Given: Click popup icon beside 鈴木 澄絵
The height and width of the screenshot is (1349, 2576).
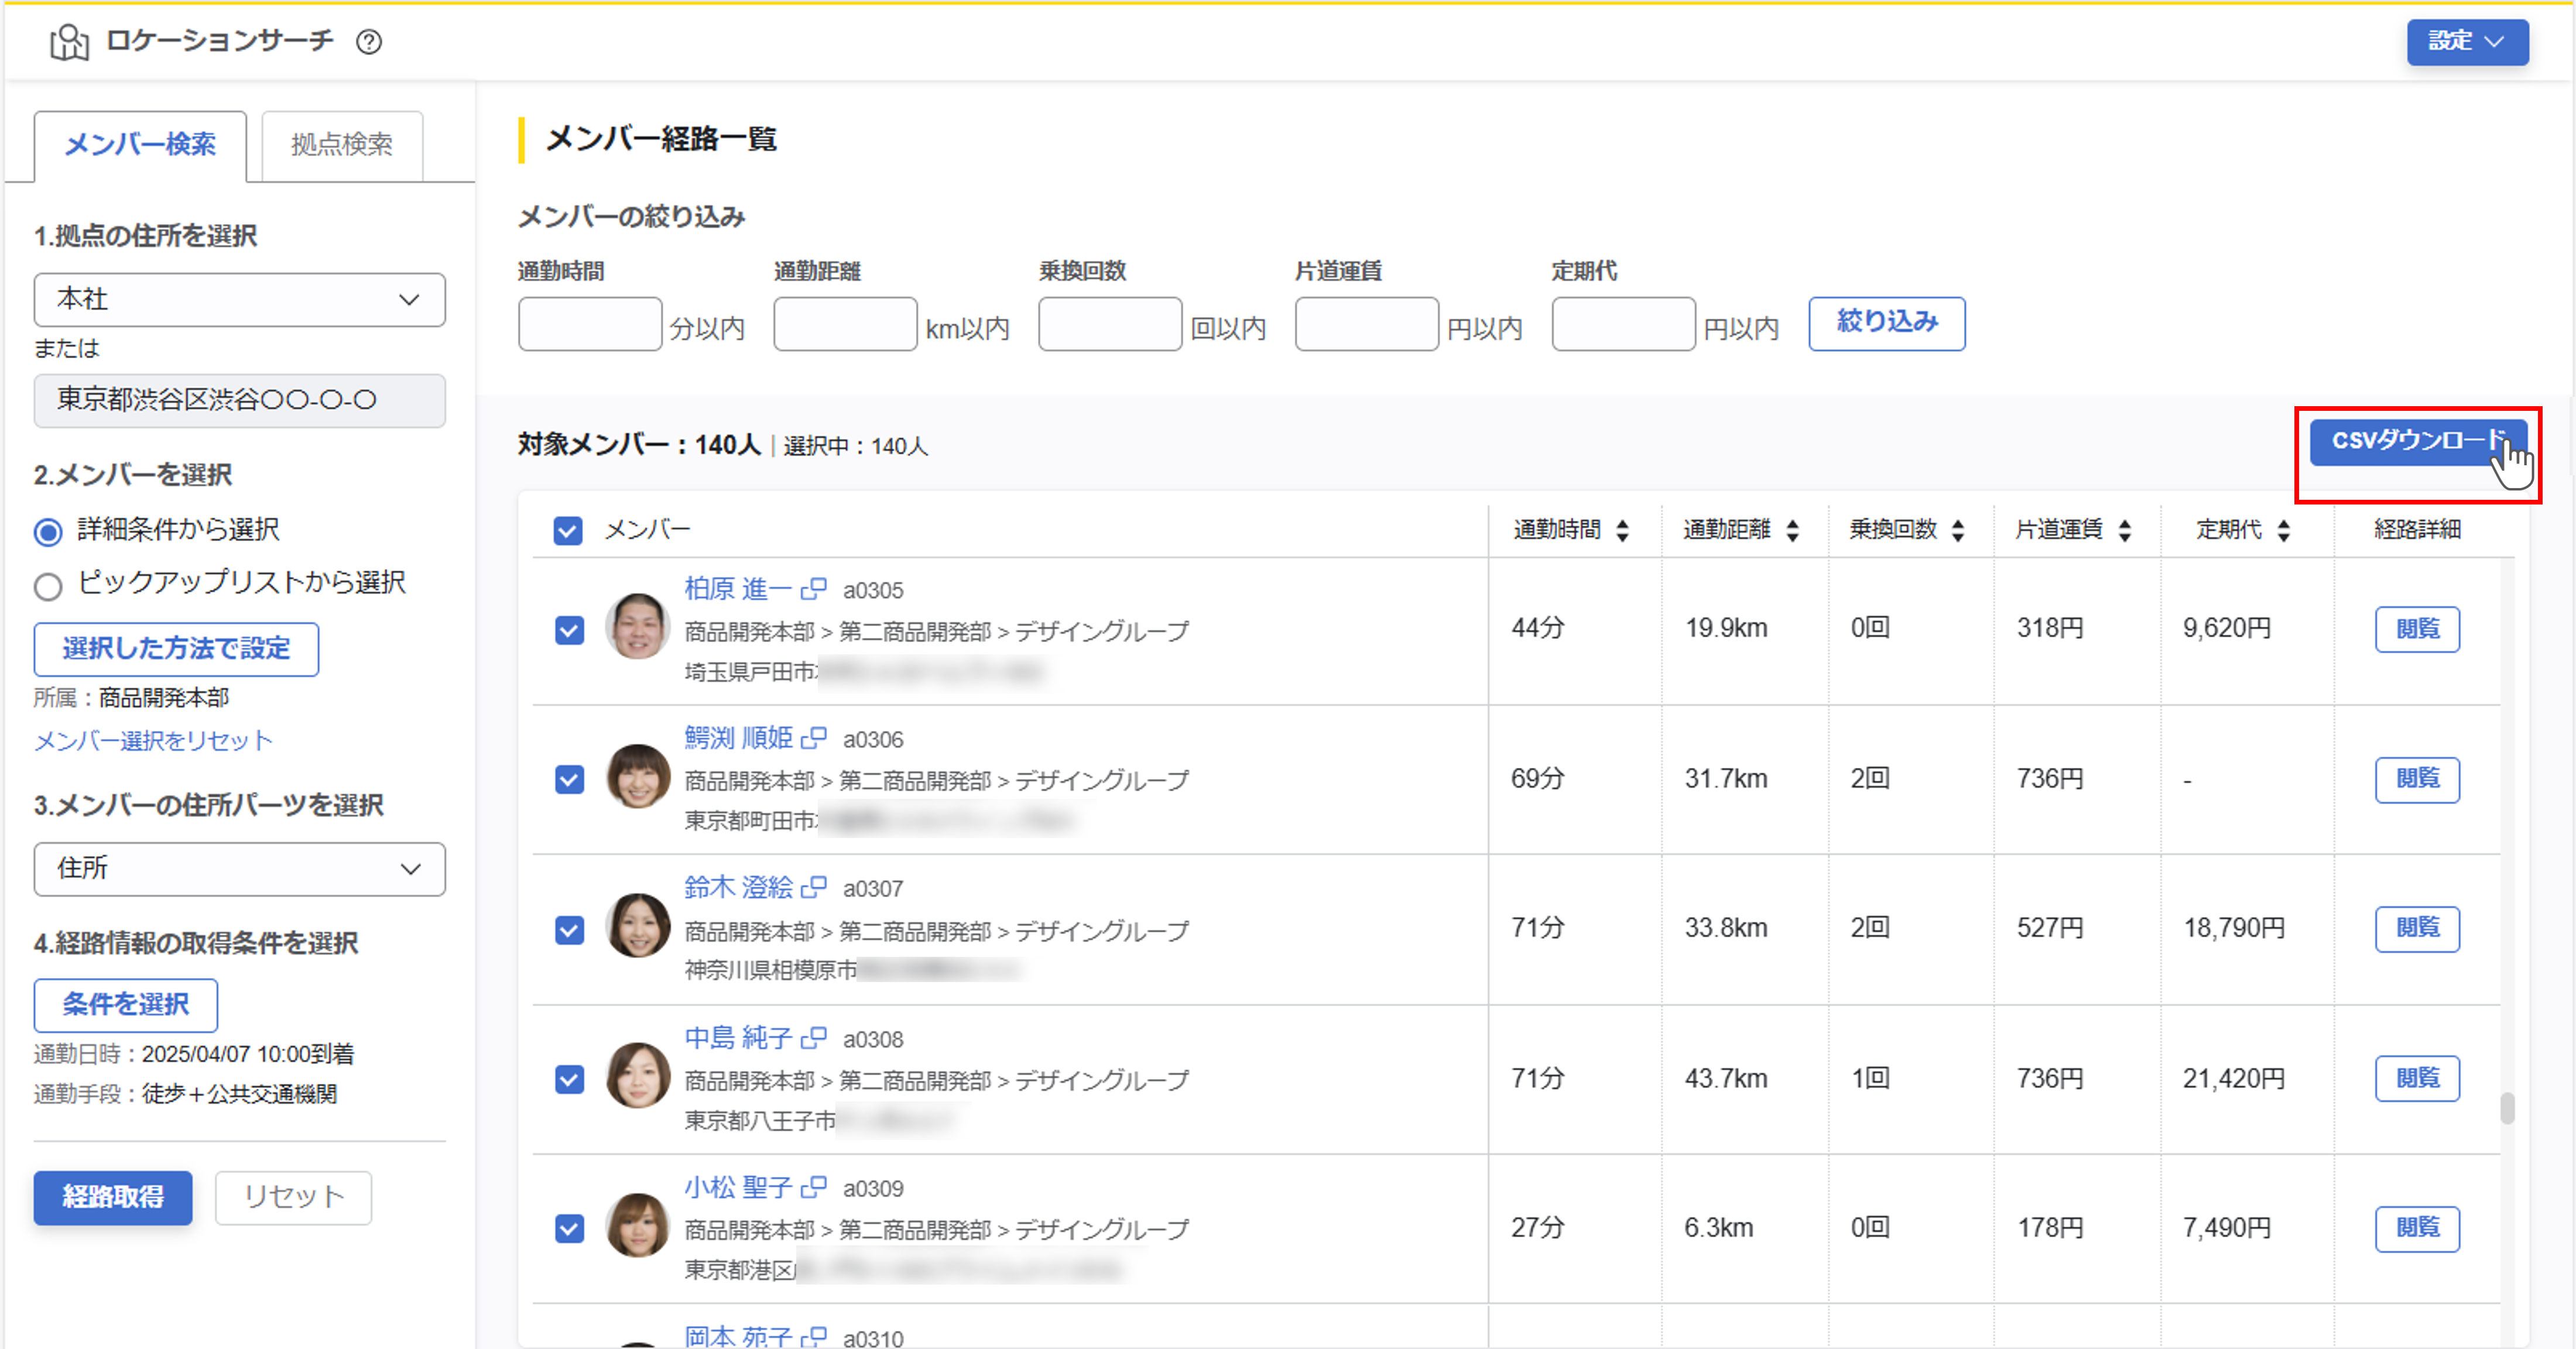Looking at the screenshot, I should click(x=814, y=887).
